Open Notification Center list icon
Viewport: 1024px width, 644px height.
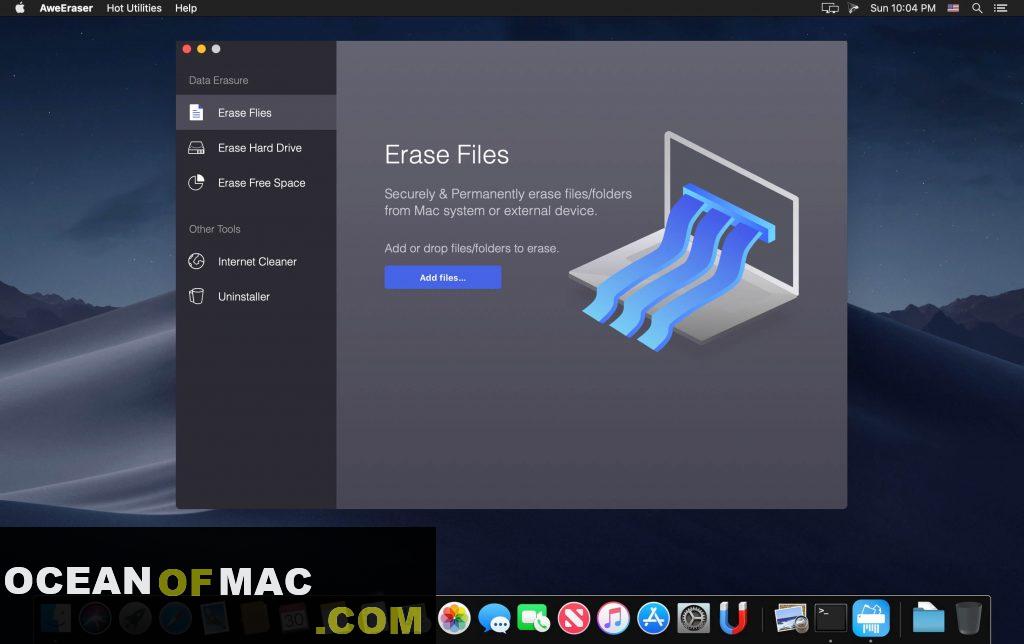pos(1000,8)
